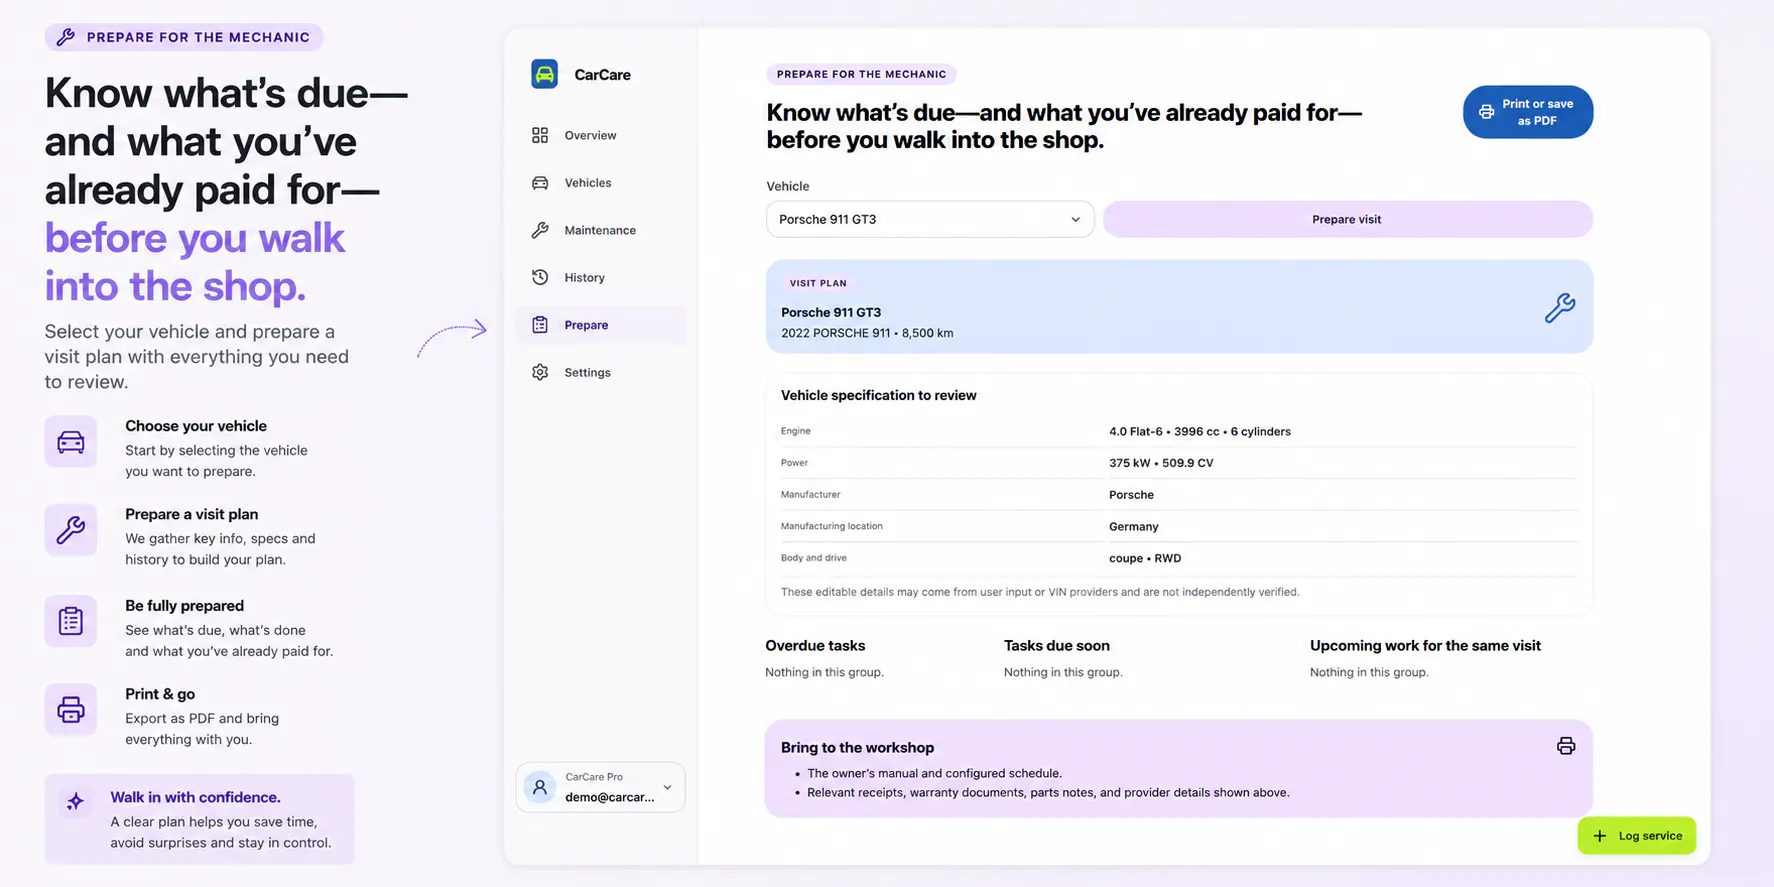The height and width of the screenshot is (887, 1774).
Task: Open the Settings menu item
Action: [x=600, y=372]
